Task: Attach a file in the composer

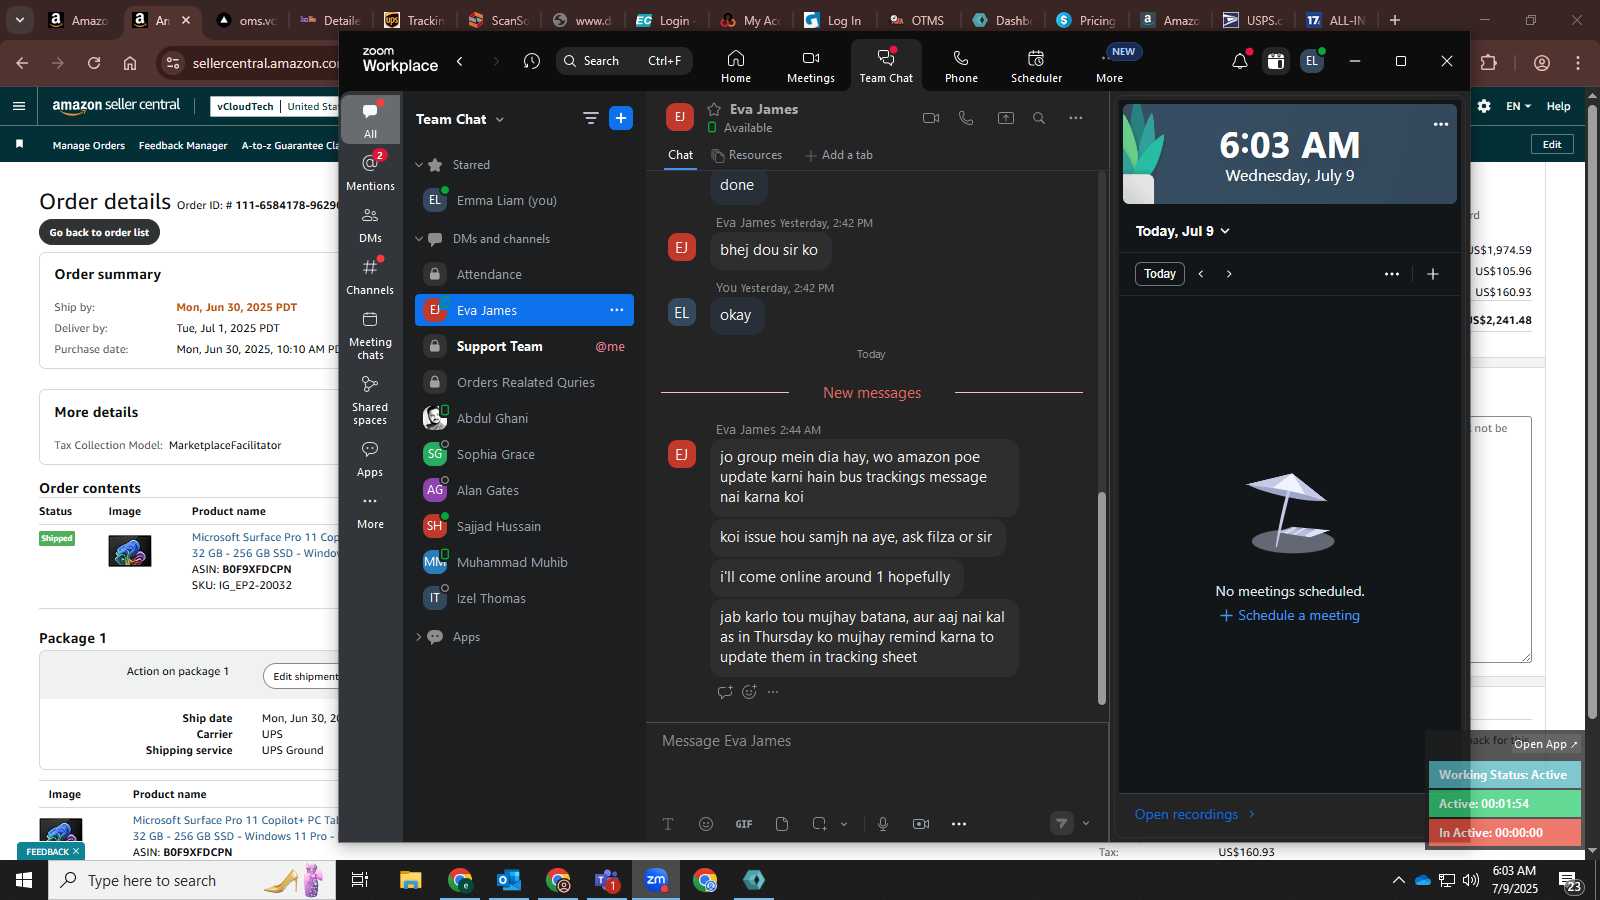Action: [x=782, y=824]
